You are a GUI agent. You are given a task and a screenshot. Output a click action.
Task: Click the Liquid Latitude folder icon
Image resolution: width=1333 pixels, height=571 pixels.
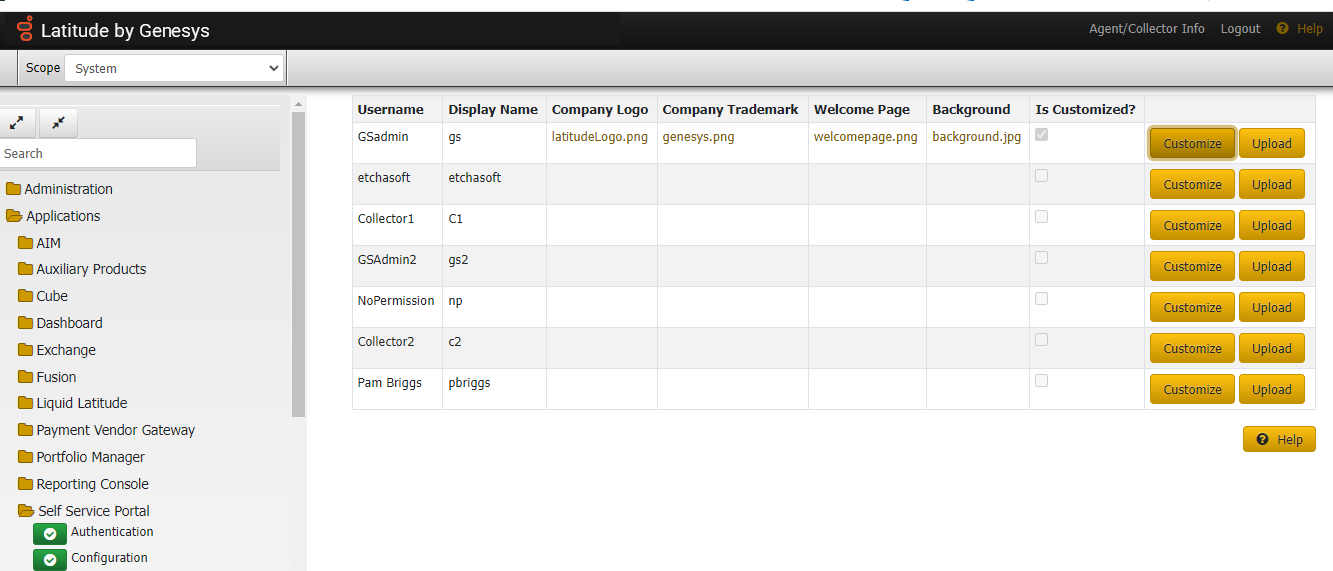point(25,404)
